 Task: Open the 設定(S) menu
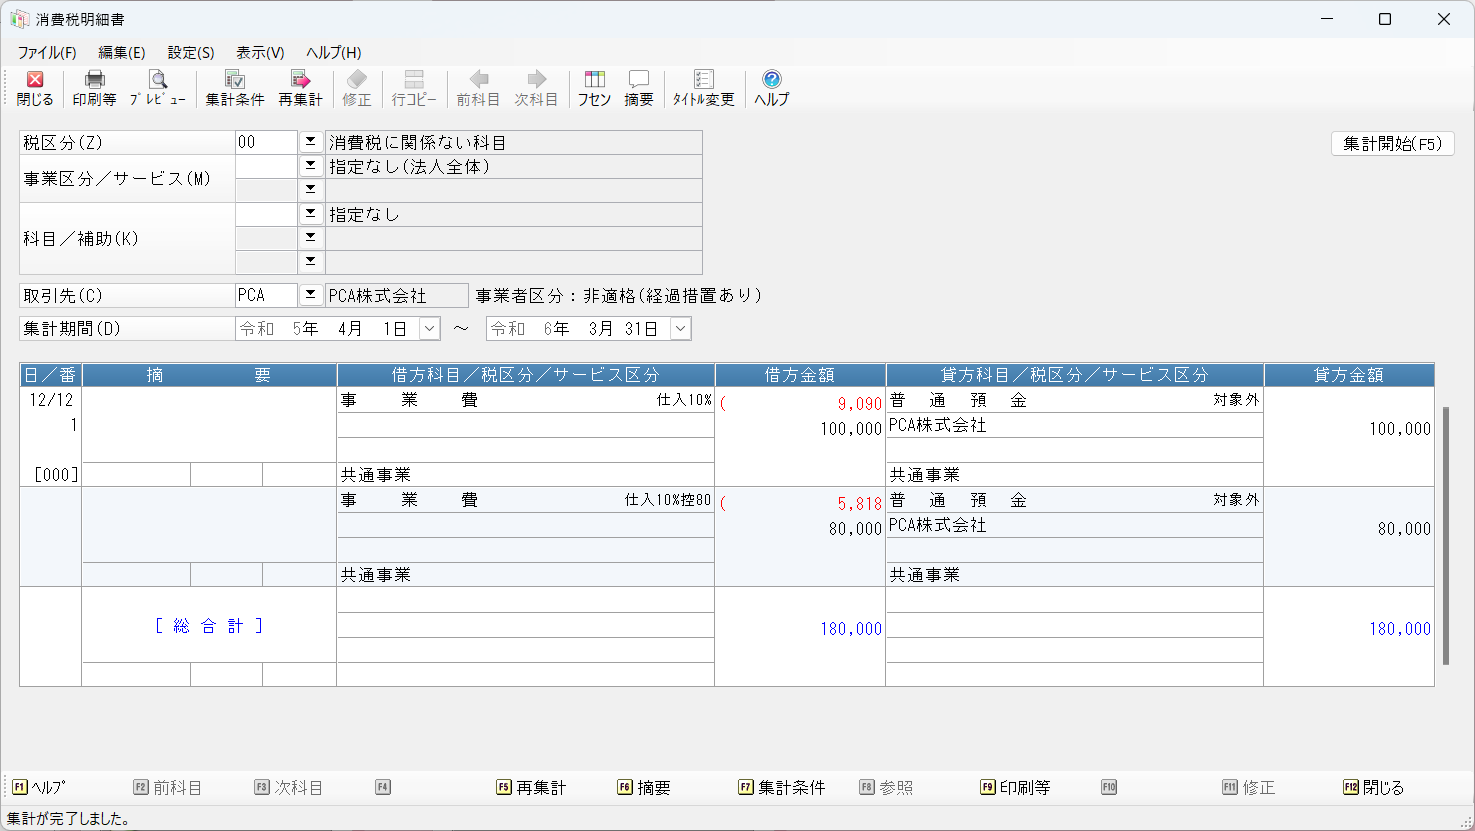(x=190, y=52)
